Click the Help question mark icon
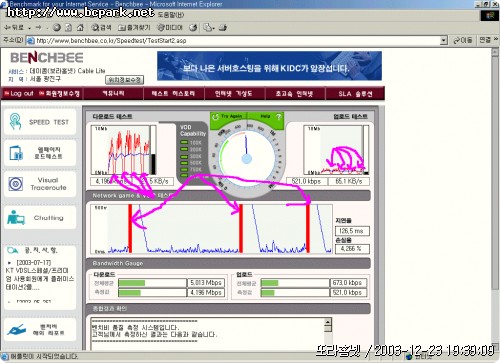 click(279, 117)
